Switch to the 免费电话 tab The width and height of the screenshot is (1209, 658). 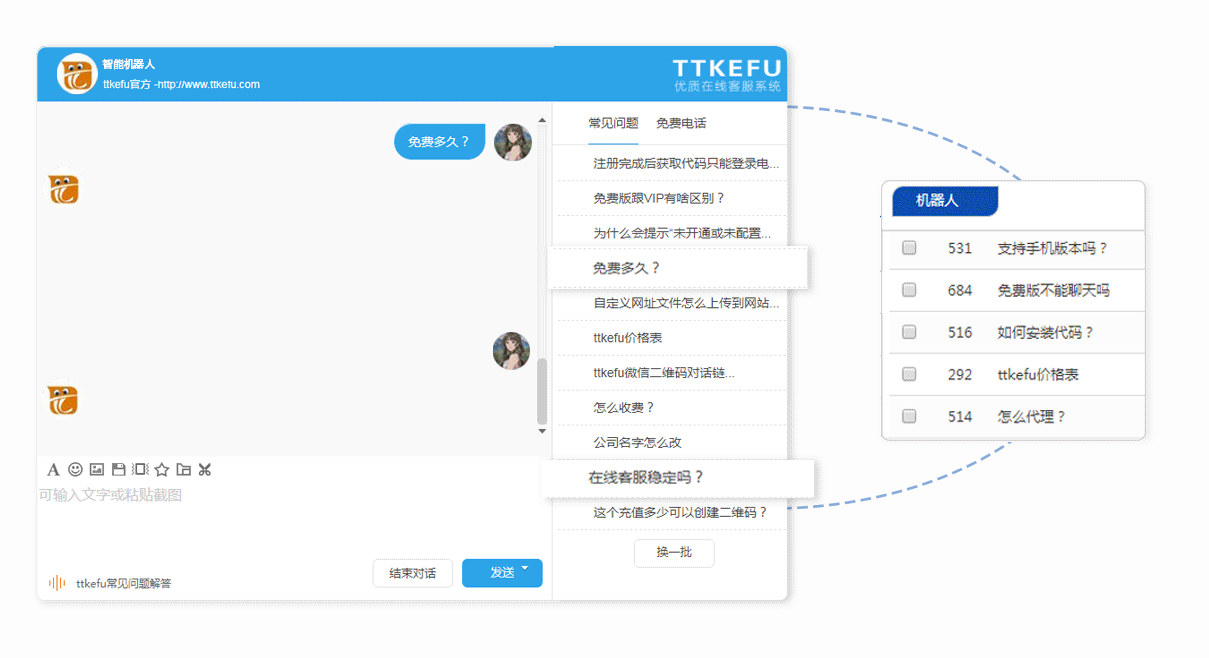(x=681, y=123)
